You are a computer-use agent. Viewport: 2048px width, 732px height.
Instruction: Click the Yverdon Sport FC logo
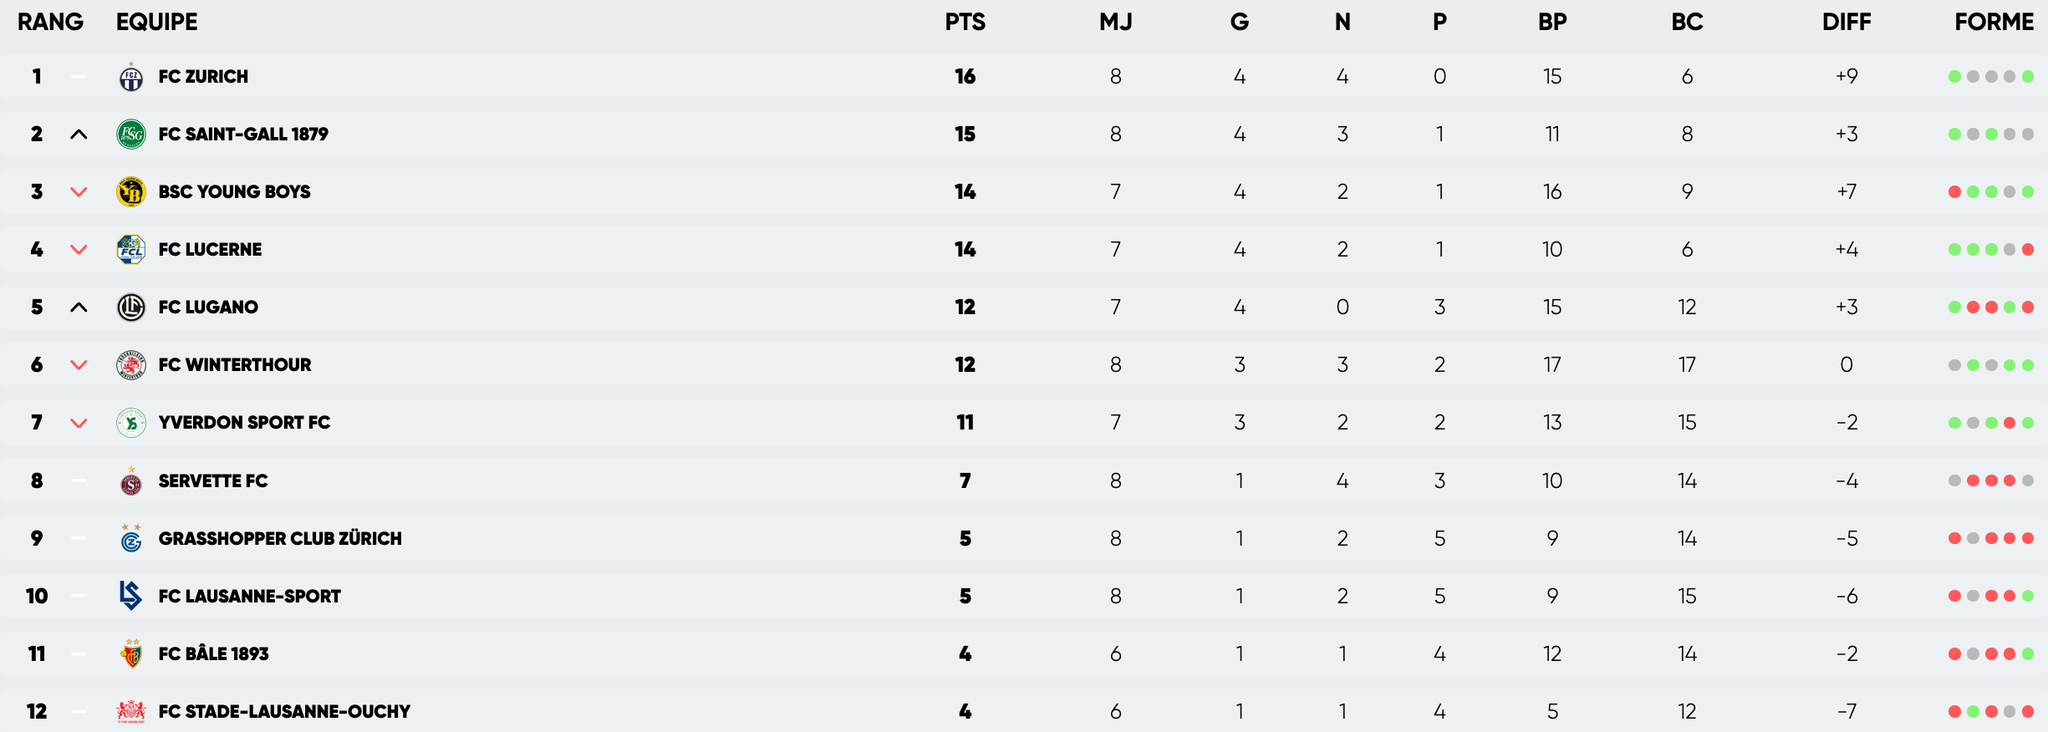[x=131, y=423]
